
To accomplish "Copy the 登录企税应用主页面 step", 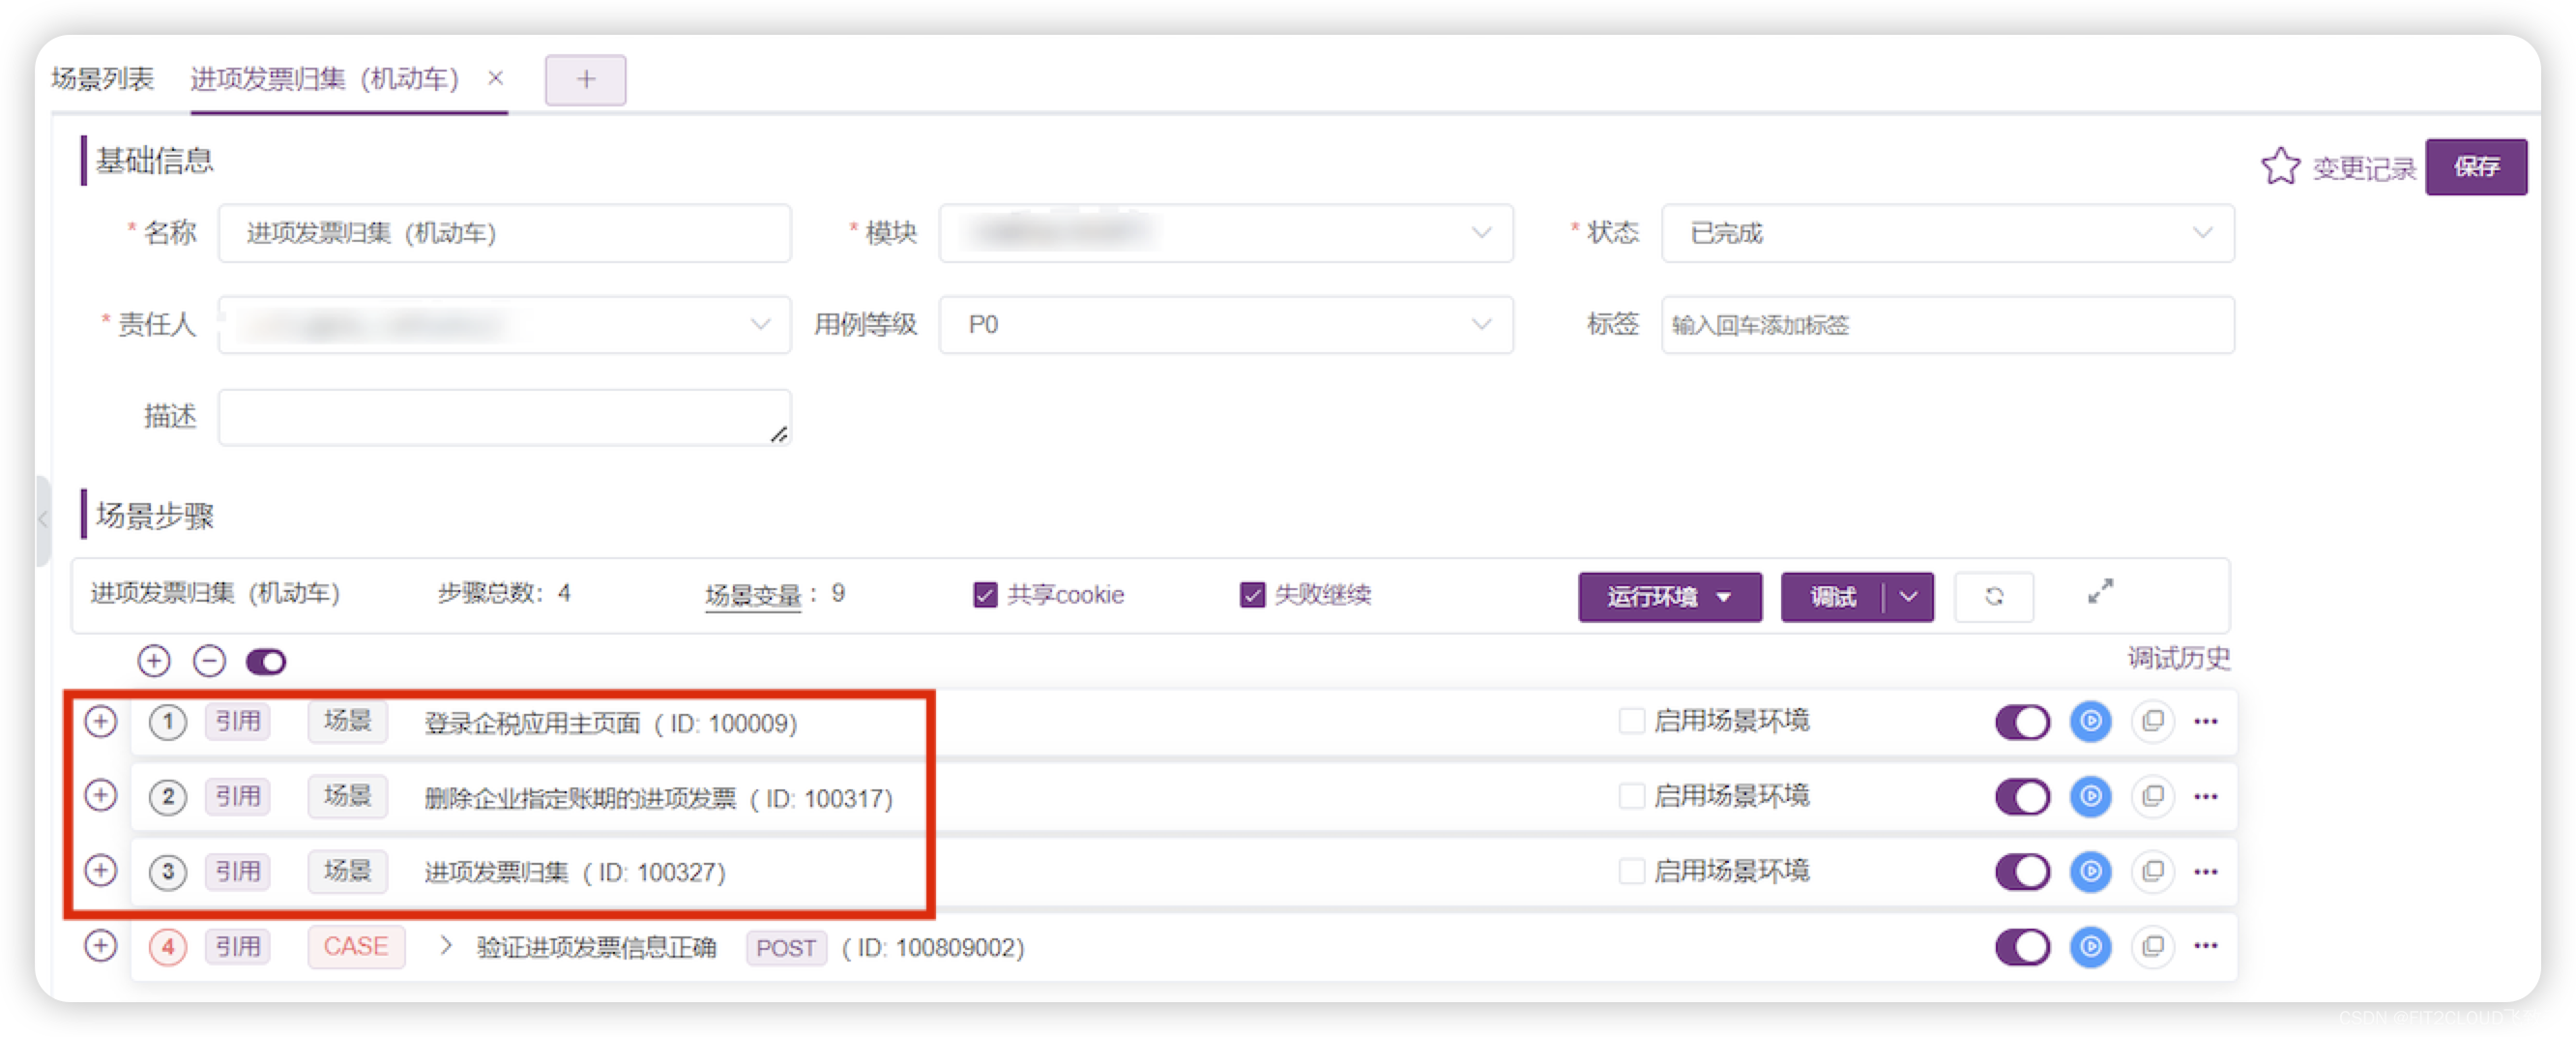I will [x=2152, y=721].
